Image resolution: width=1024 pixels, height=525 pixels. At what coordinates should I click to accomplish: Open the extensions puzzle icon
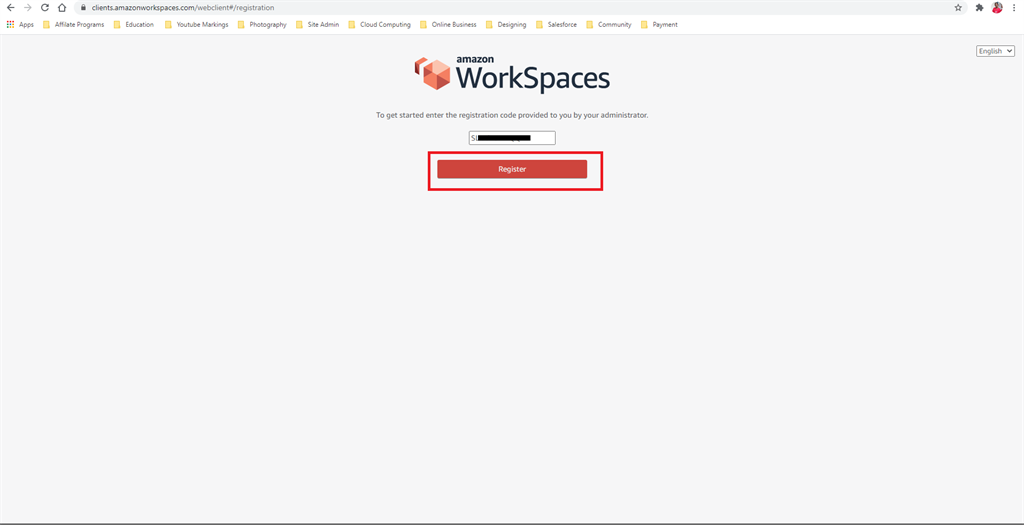979,8
